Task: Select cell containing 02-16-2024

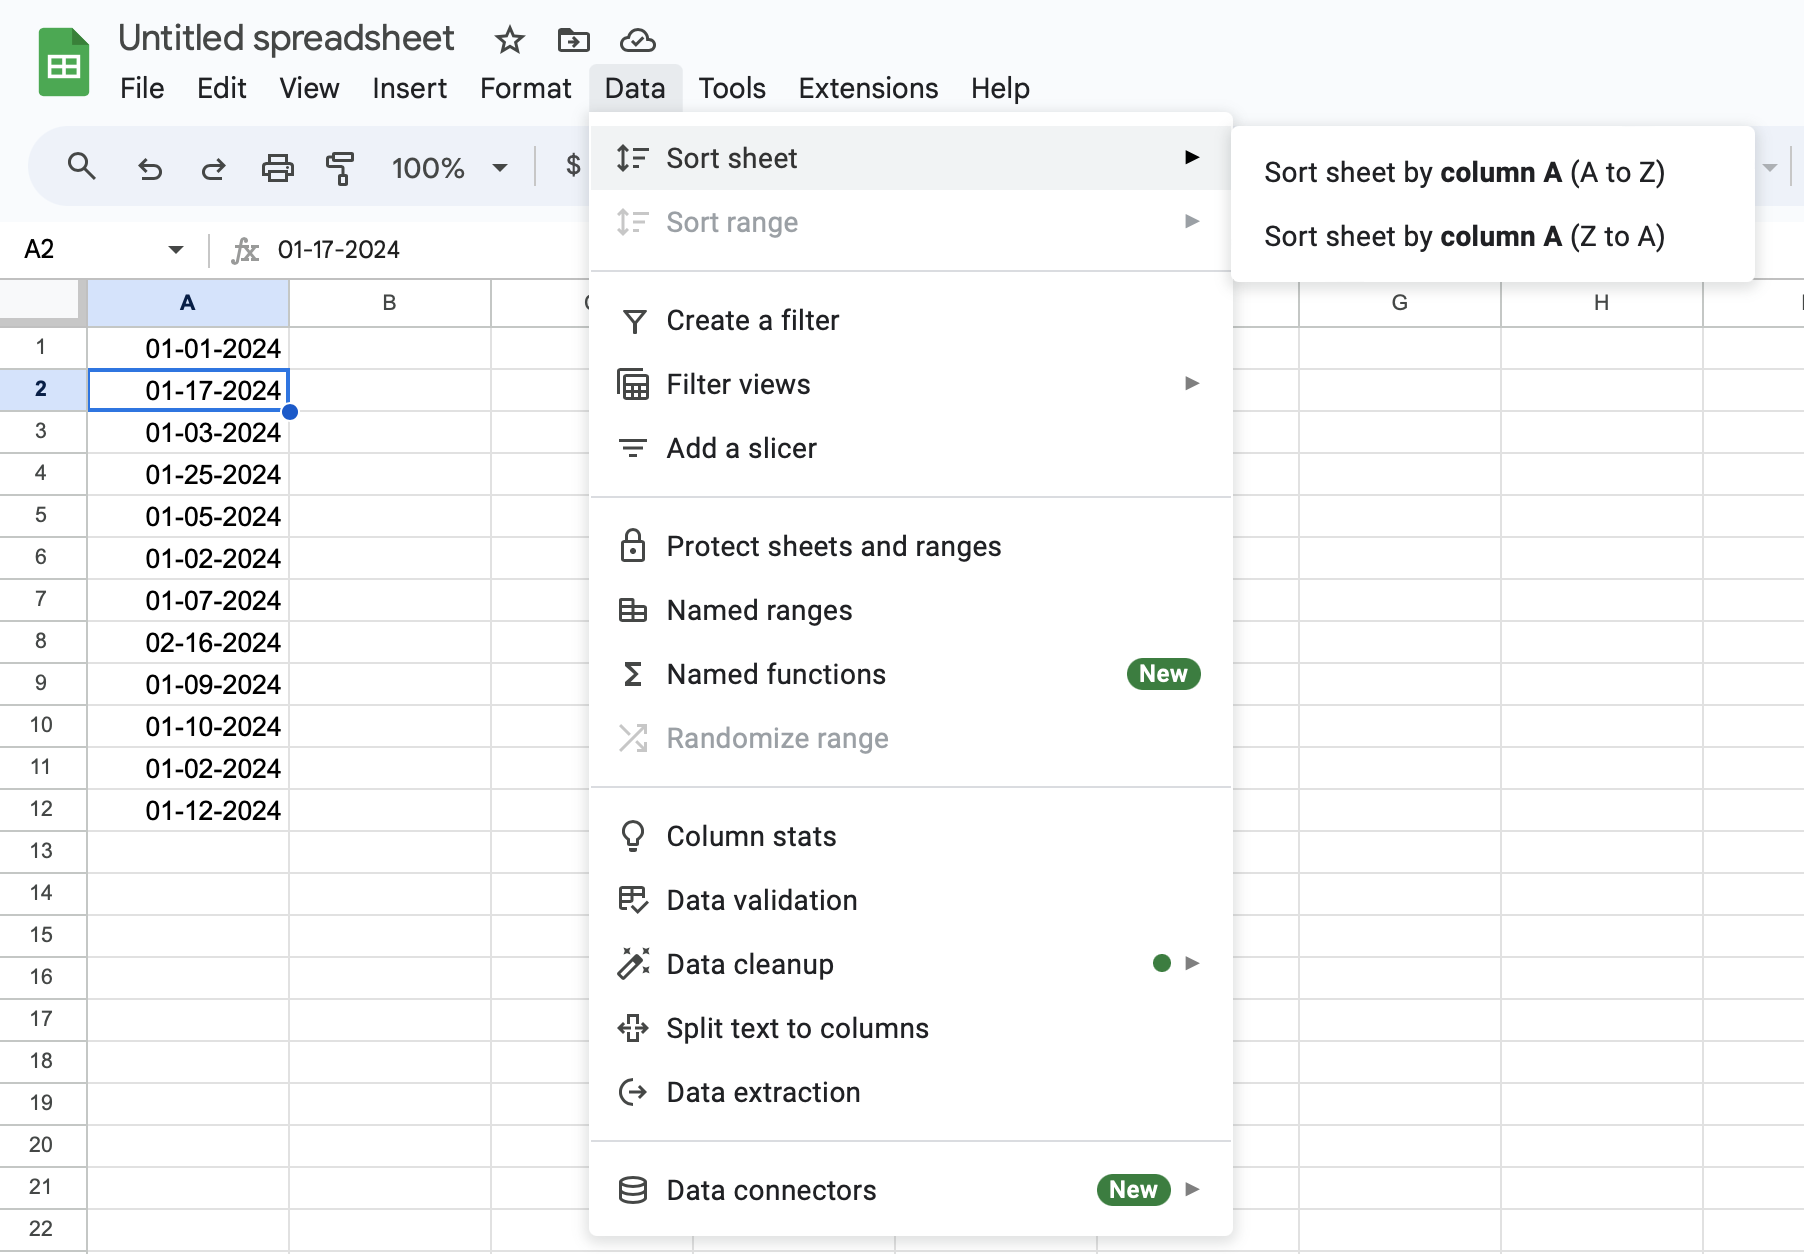Action: (188, 642)
